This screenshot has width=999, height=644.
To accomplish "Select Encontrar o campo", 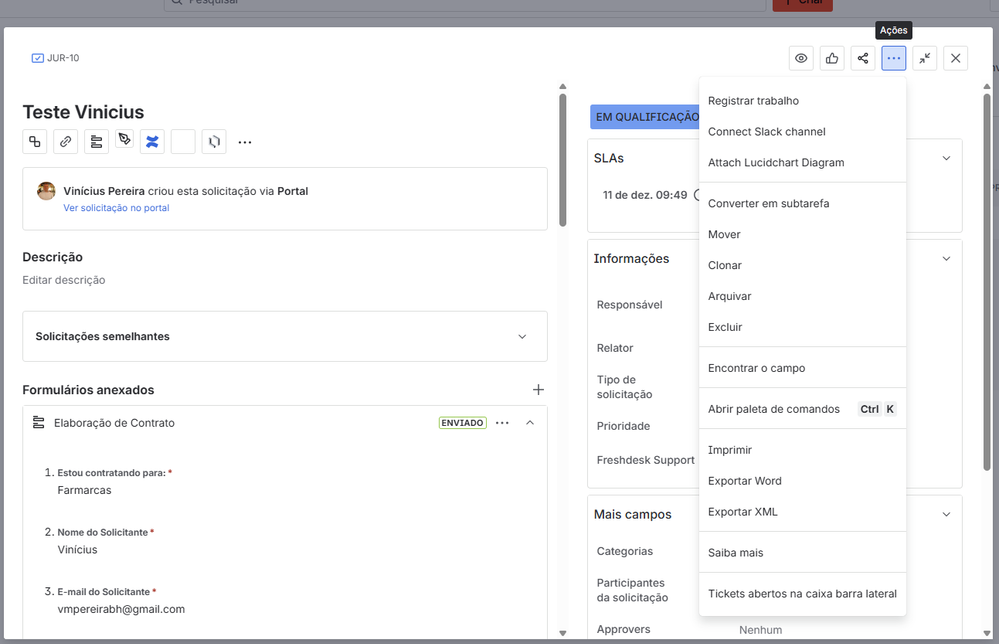I will [802, 368].
